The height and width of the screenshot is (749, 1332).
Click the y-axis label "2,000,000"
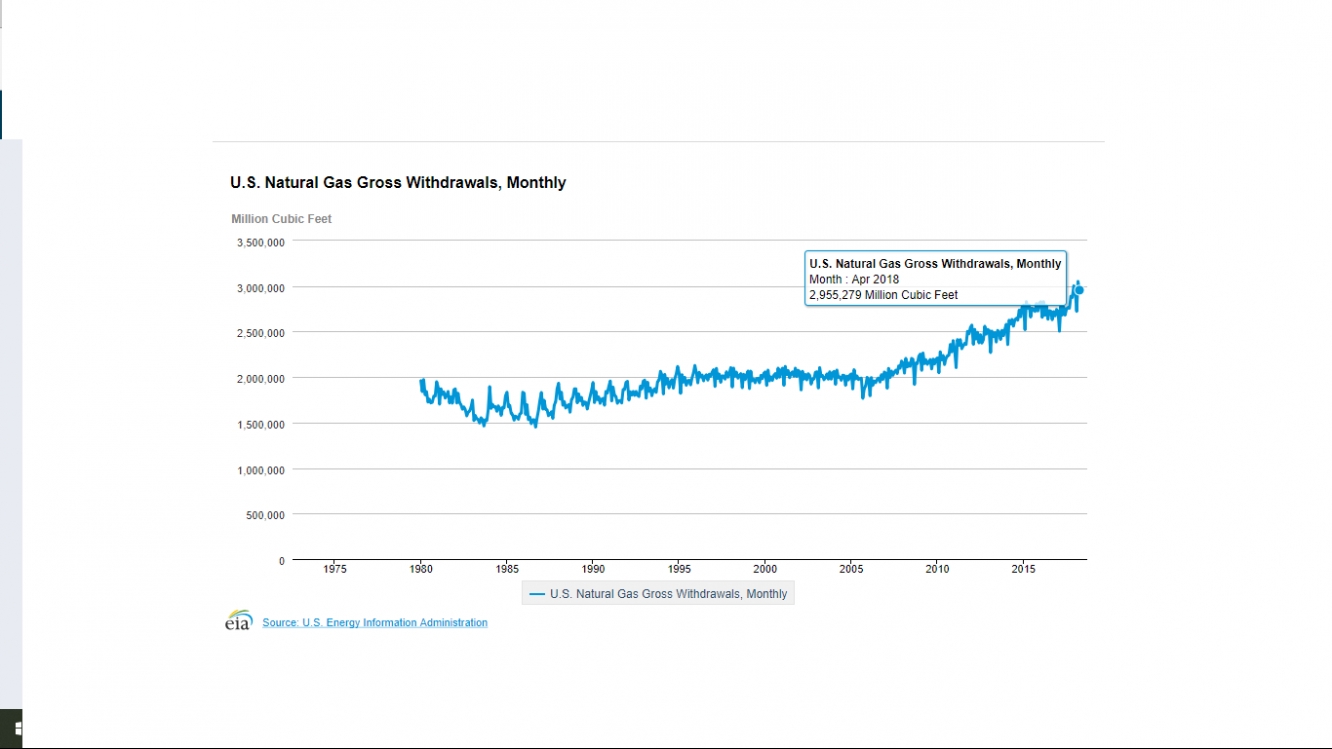pyautogui.click(x=261, y=379)
